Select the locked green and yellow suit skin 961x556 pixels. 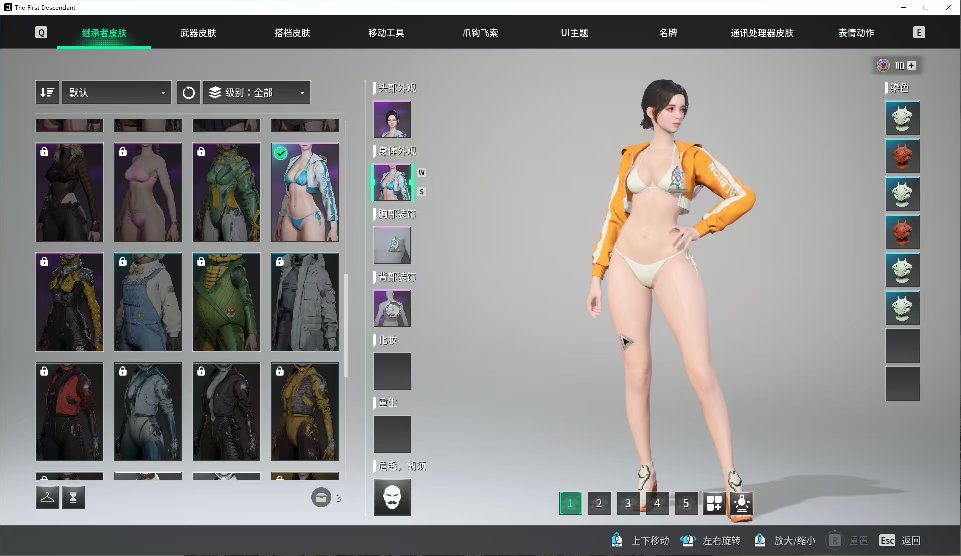coord(226,192)
